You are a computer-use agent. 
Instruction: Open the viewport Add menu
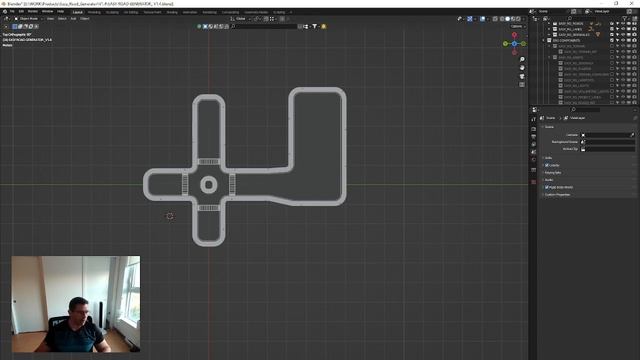pos(73,19)
